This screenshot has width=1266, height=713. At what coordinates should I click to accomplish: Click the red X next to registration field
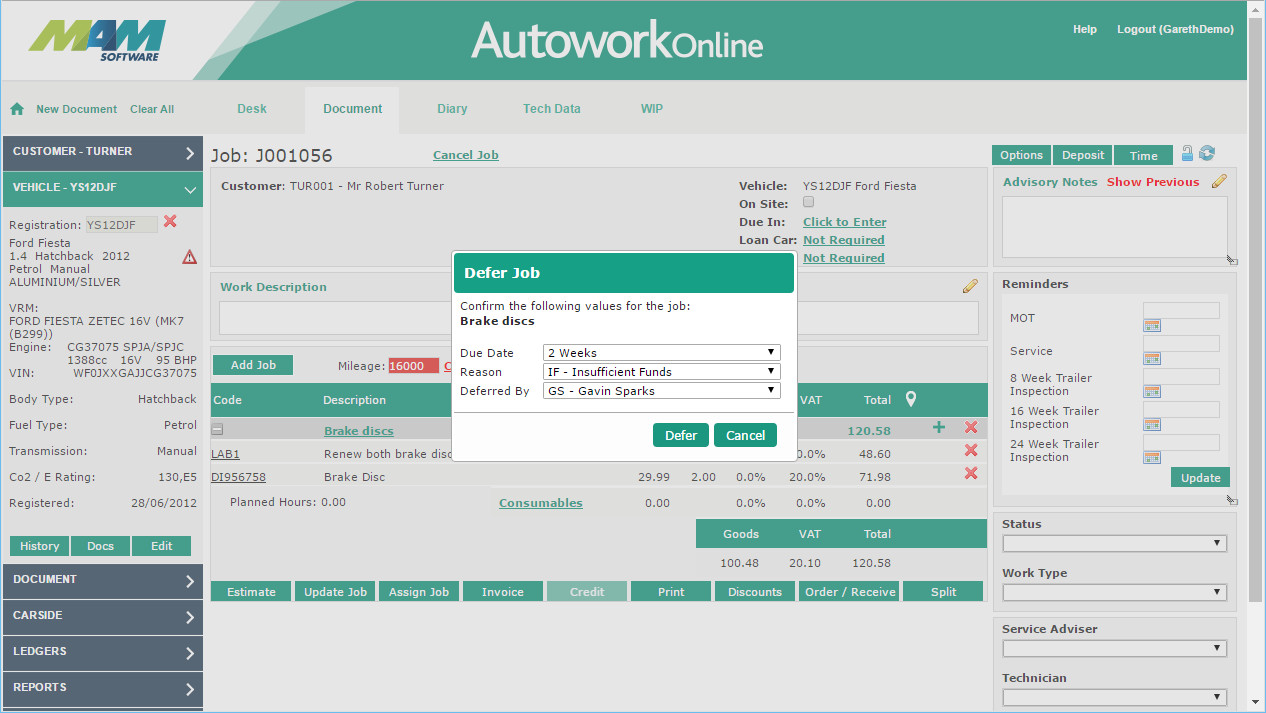coord(170,222)
